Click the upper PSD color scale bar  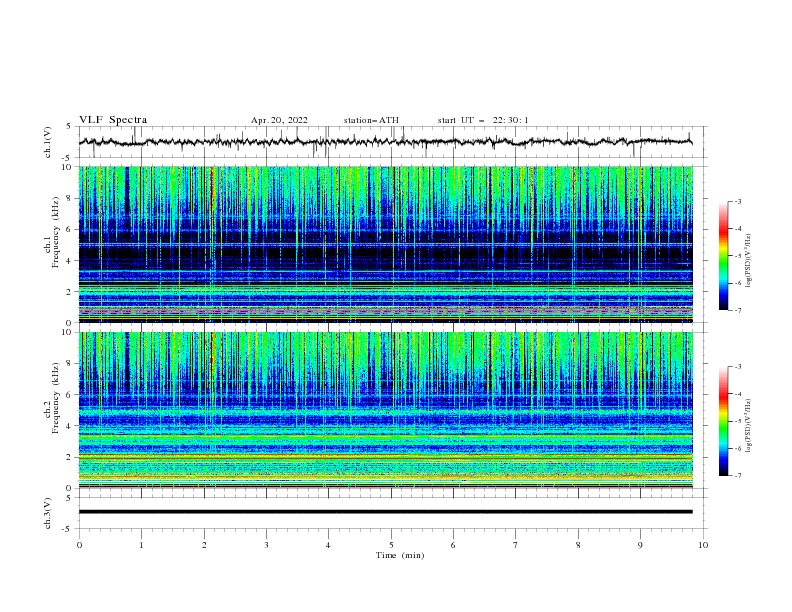[x=723, y=255]
